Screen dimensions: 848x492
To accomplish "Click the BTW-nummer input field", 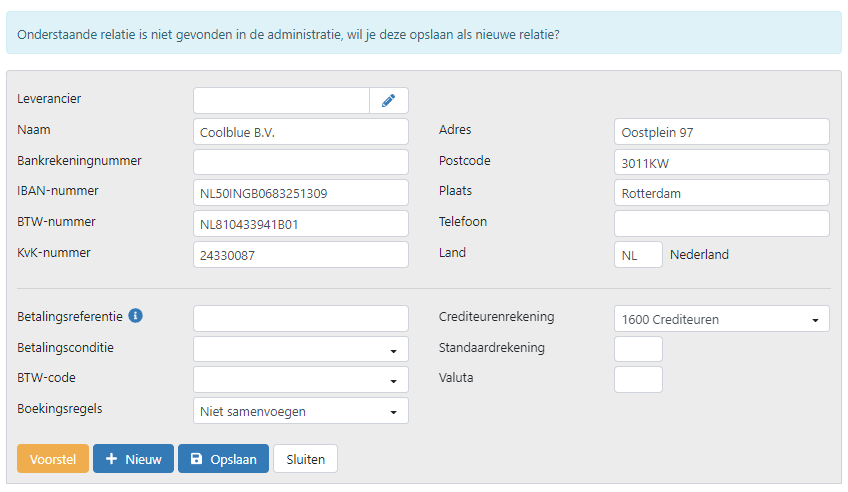I will click(301, 224).
